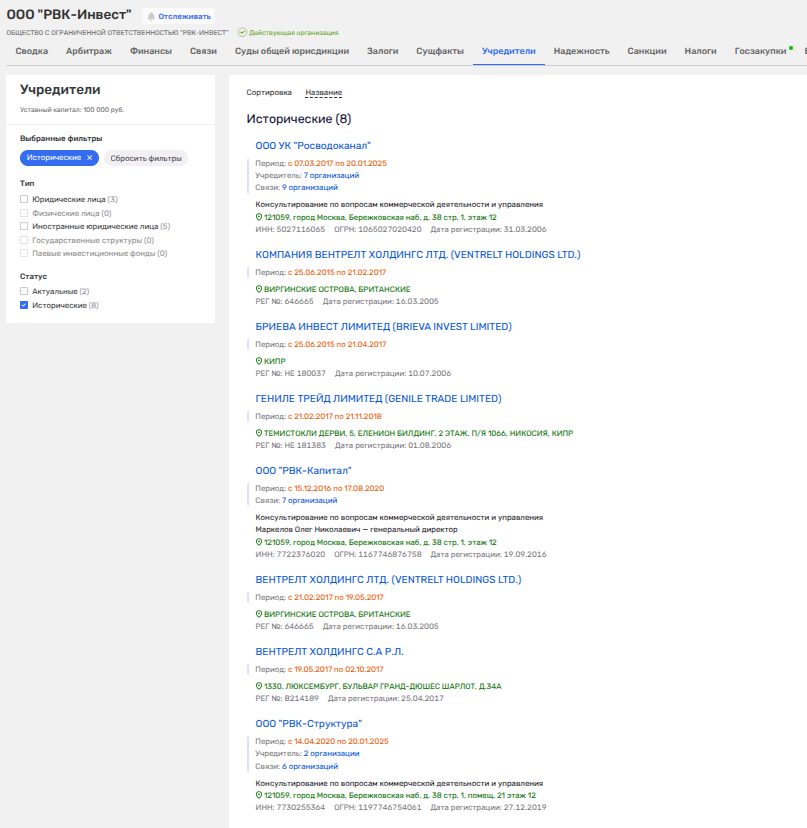Remove the Исторические filter chip using X
This screenshot has width=807, height=828.
[89, 158]
